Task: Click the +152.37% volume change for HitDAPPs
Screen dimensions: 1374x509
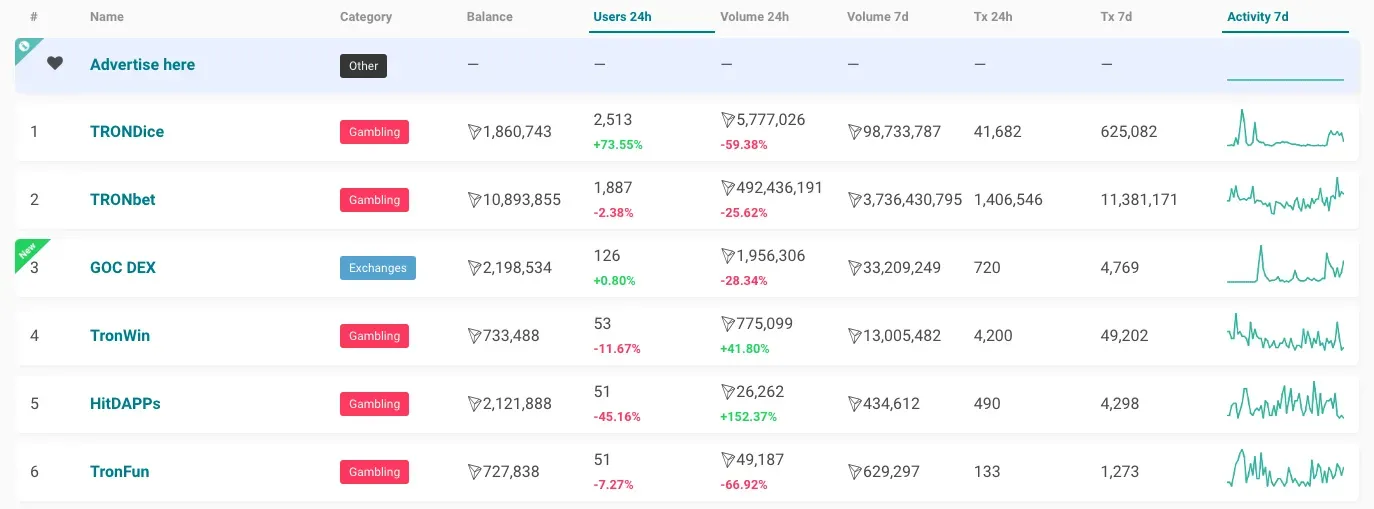Action: [748, 417]
